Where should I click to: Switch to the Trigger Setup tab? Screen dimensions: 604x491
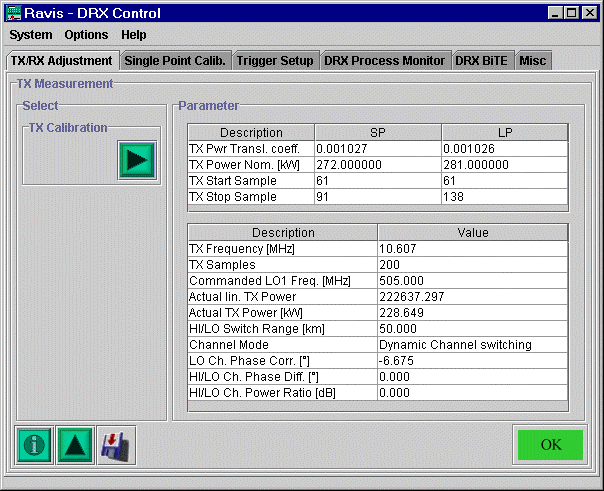click(x=275, y=61)
